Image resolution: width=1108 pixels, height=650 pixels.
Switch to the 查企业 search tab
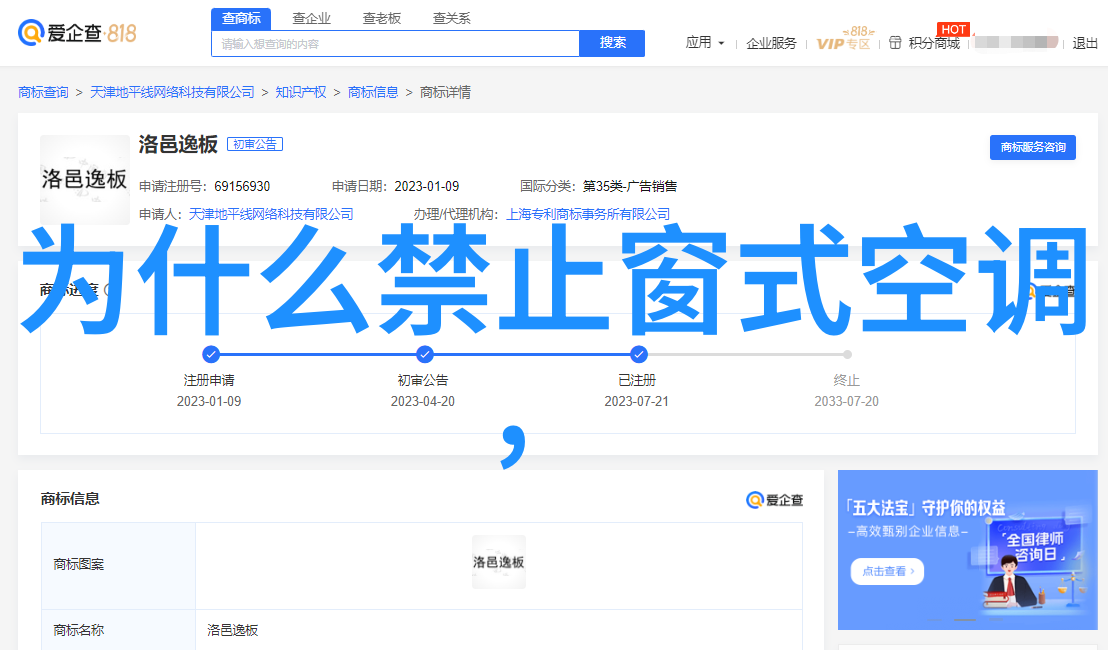click(x=312, y=18)
